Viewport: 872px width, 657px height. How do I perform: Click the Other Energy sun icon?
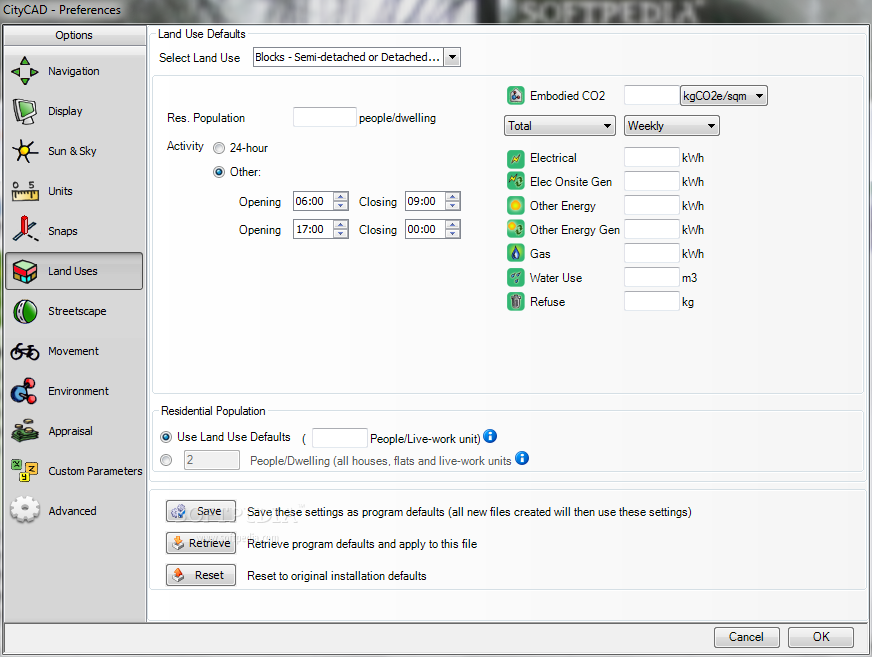tap(516, 206)
